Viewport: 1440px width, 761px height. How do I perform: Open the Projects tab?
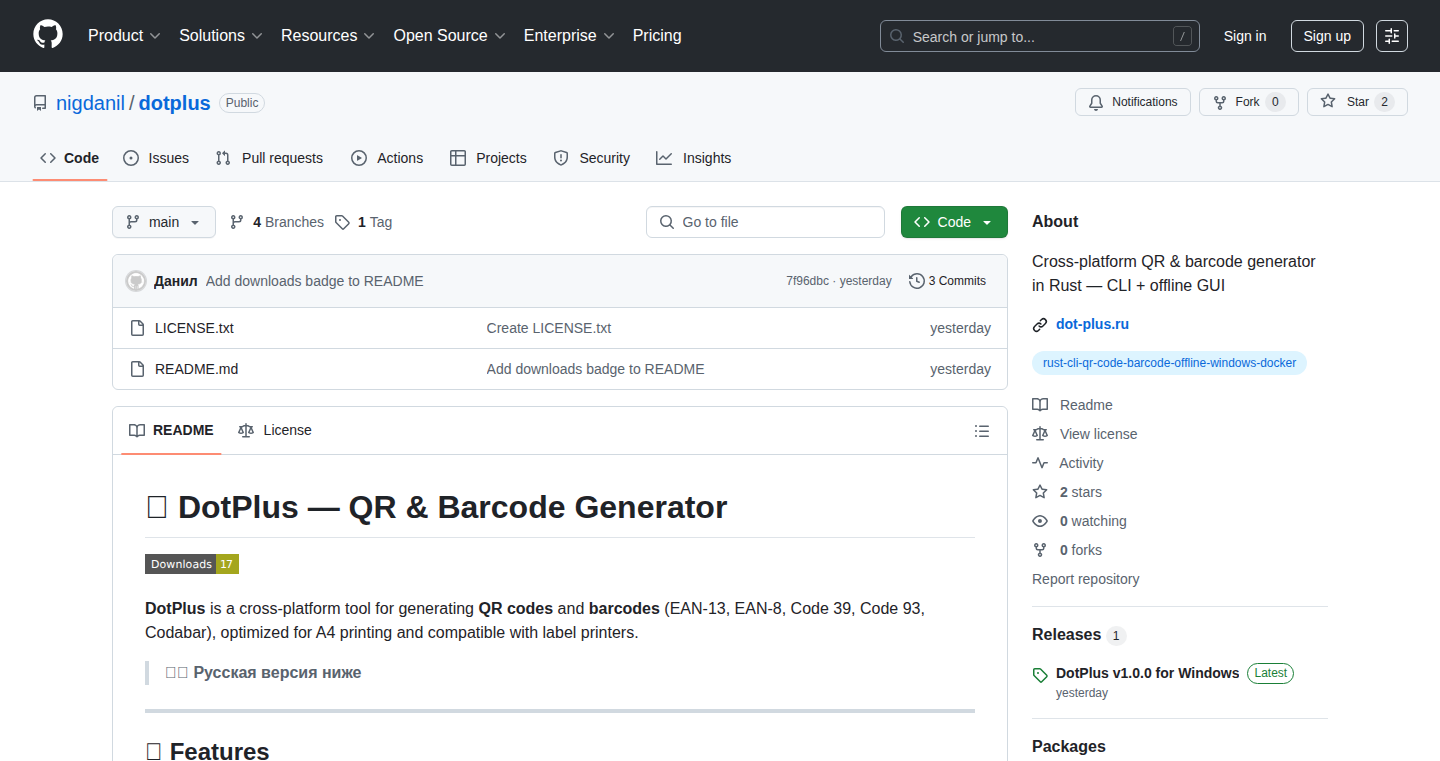pos(488,158)
